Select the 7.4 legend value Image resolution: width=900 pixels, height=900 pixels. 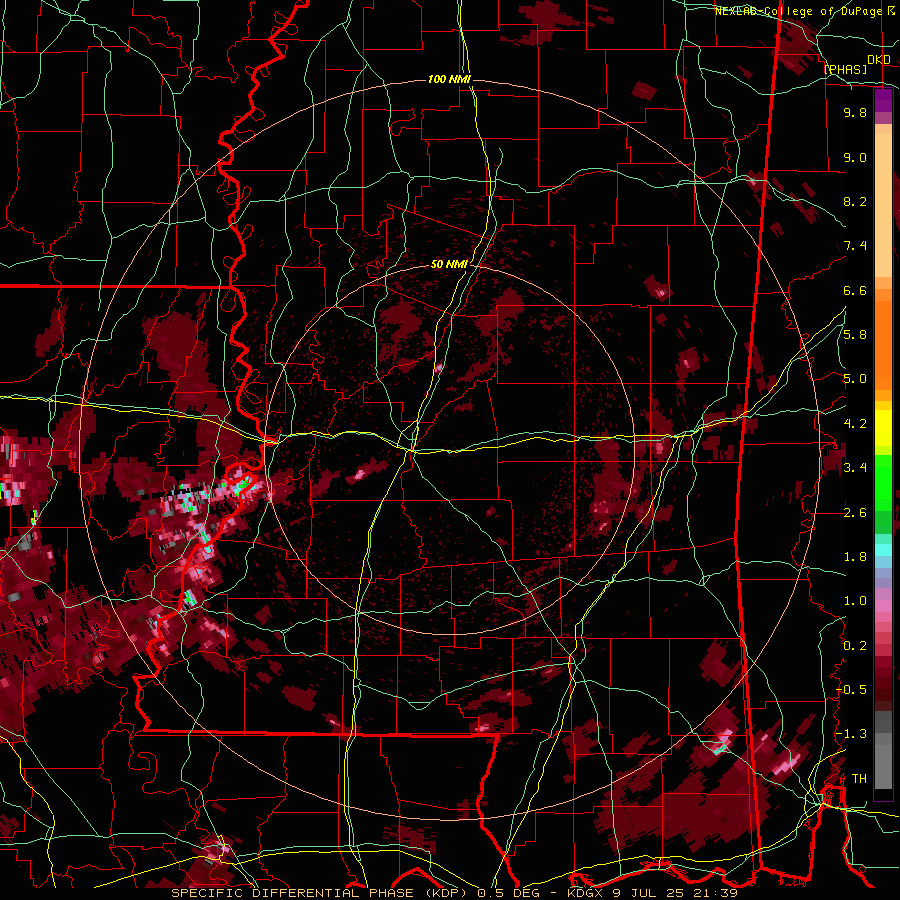855,246
